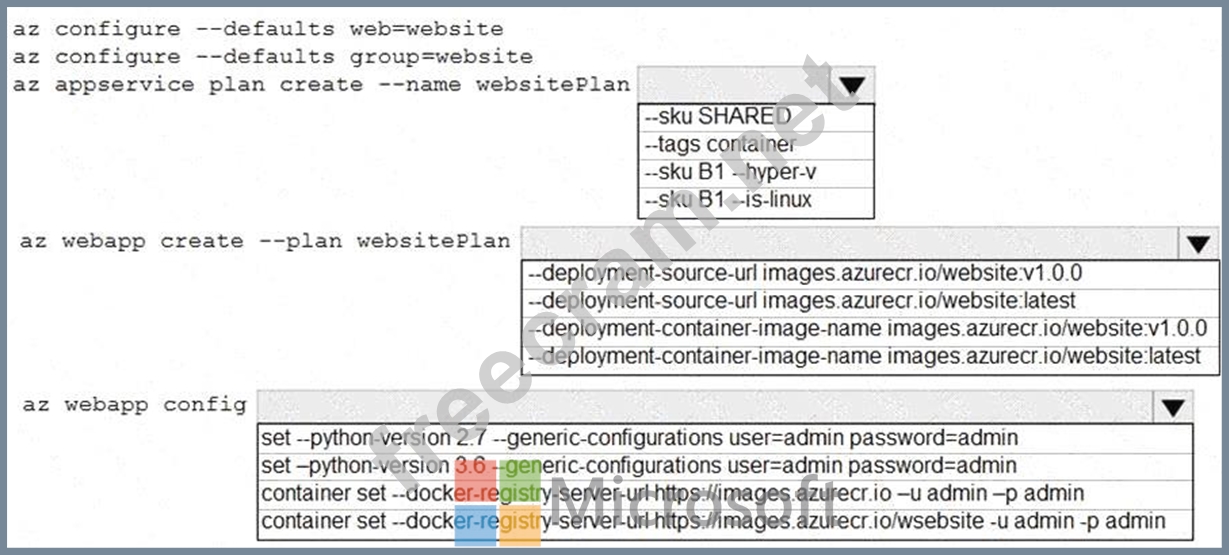Image resolution: width=1229 pixels, height=555 pixels.
Task: Click the 'az configure --defaults web=website' line
Action: [x=258, y=30]
